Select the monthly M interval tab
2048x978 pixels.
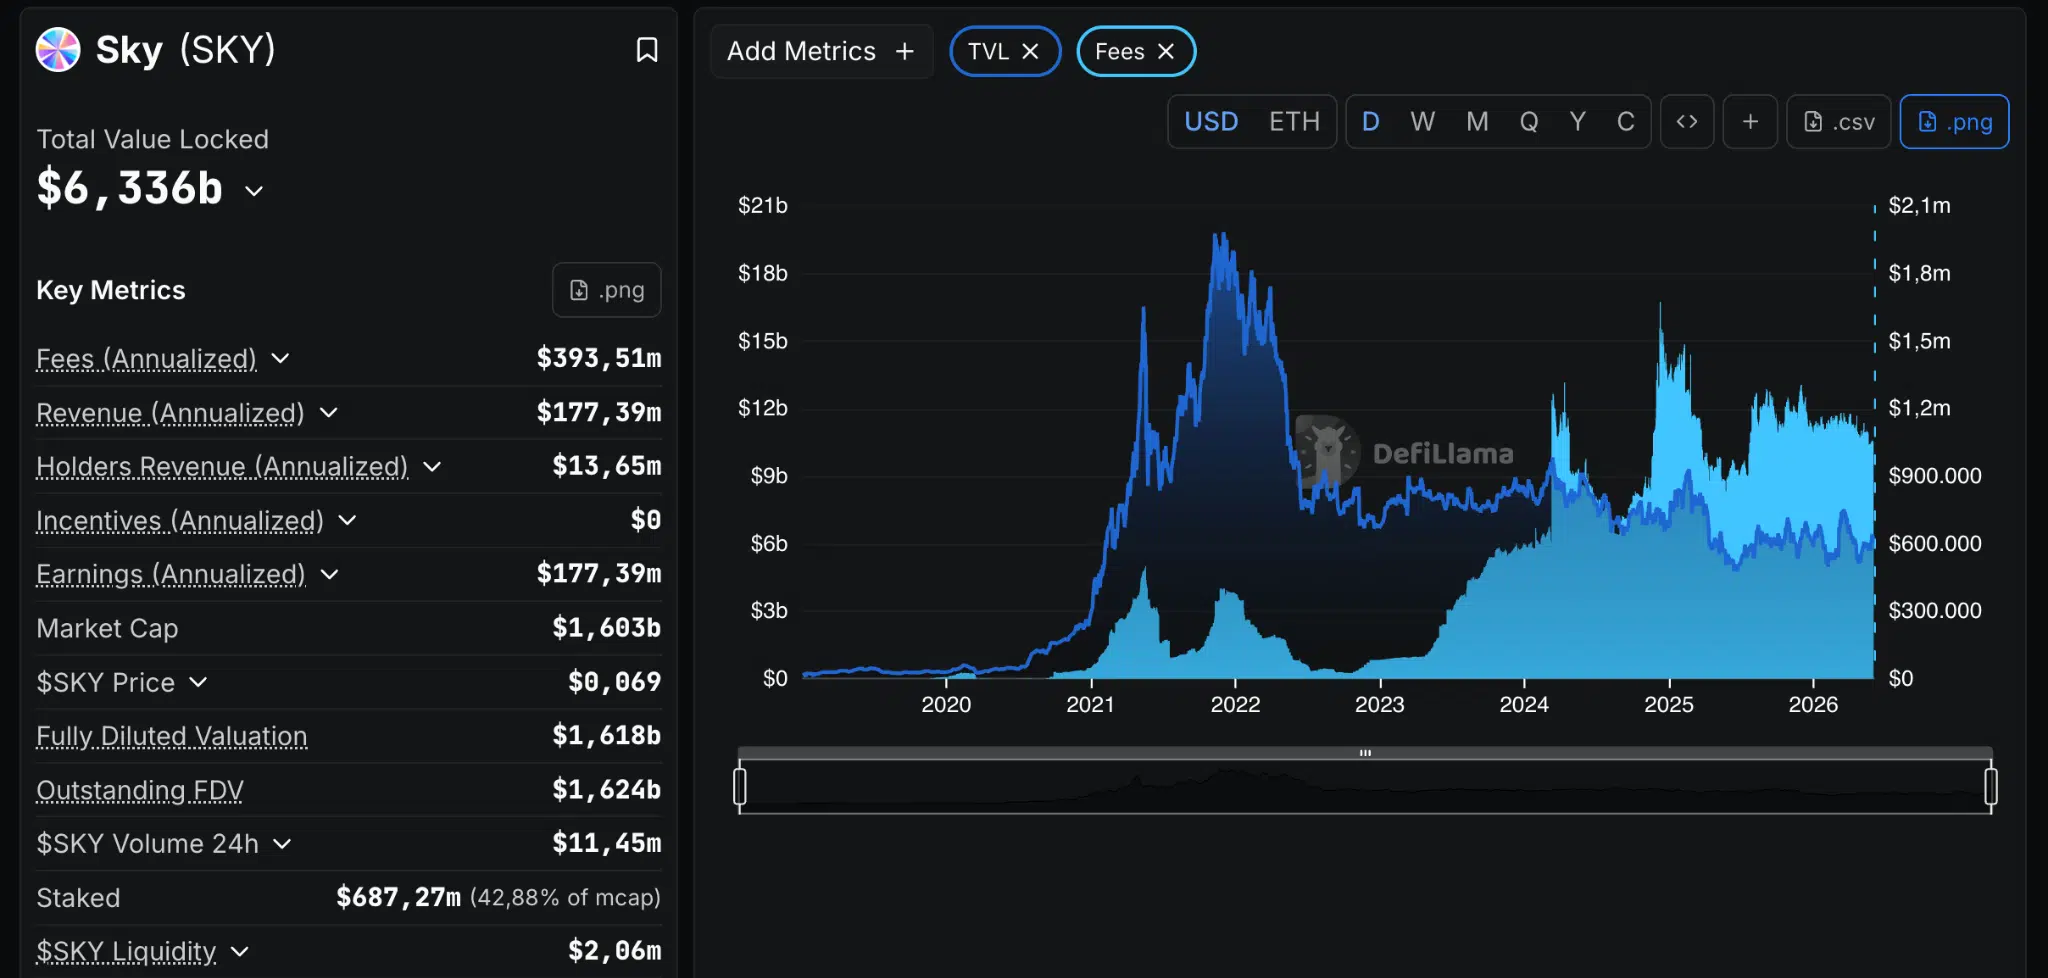tap(1477, 122)
